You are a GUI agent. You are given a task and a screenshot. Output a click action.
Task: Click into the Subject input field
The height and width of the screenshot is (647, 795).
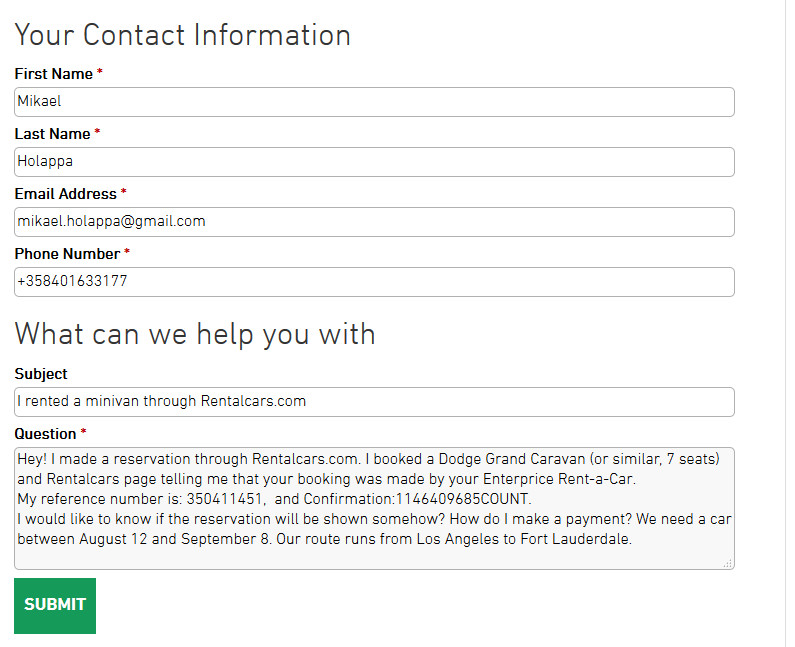click(x=374, y=402)
